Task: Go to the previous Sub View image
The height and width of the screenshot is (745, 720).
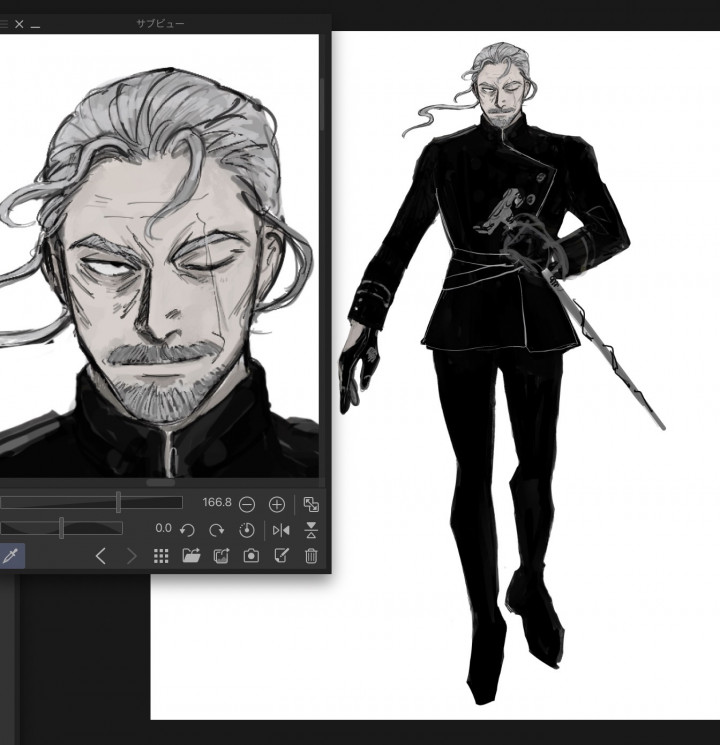Action: 100,557
